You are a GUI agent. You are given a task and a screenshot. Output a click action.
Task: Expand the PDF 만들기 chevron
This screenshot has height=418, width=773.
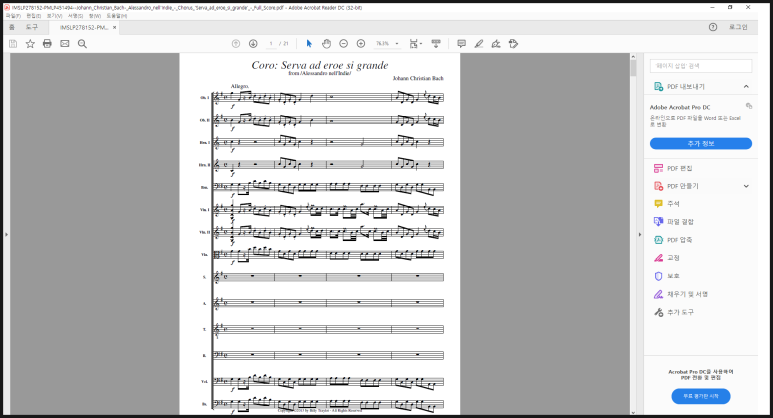[x=746, y=186]
